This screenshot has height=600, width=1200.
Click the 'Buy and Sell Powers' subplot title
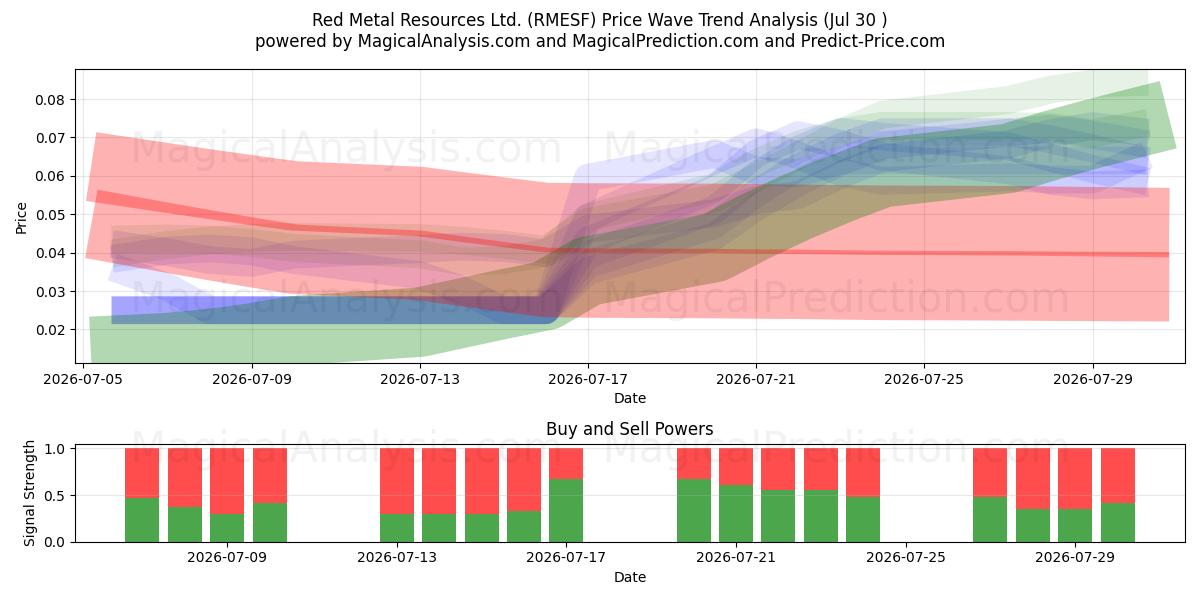click(630, 429)
